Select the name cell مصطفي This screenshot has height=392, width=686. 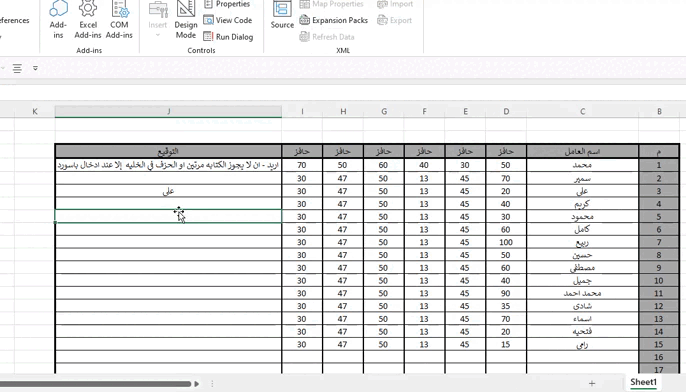coord(583,267)
